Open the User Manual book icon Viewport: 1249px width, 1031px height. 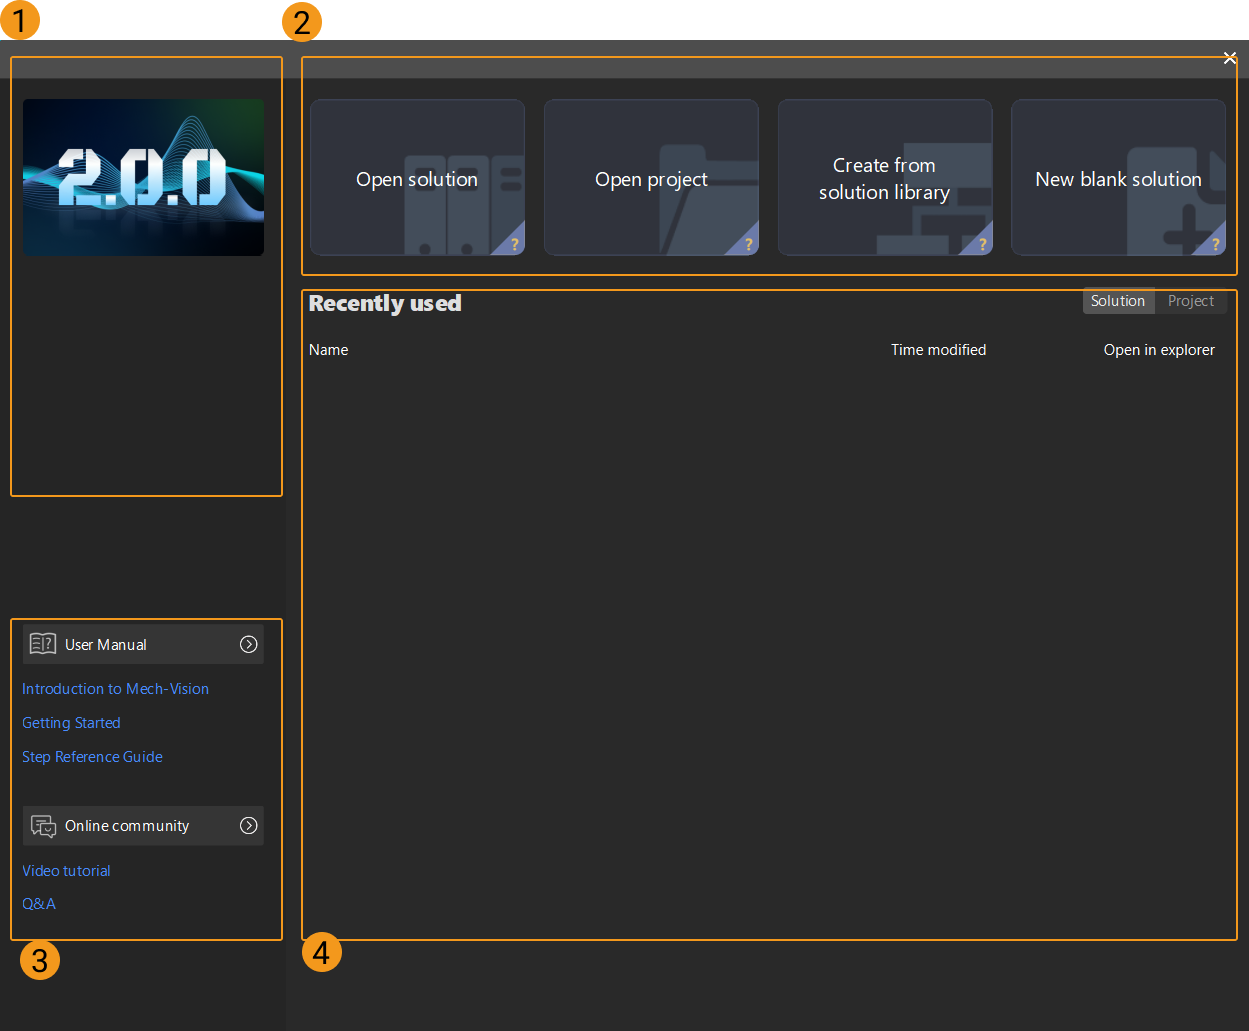coord(43,644)
